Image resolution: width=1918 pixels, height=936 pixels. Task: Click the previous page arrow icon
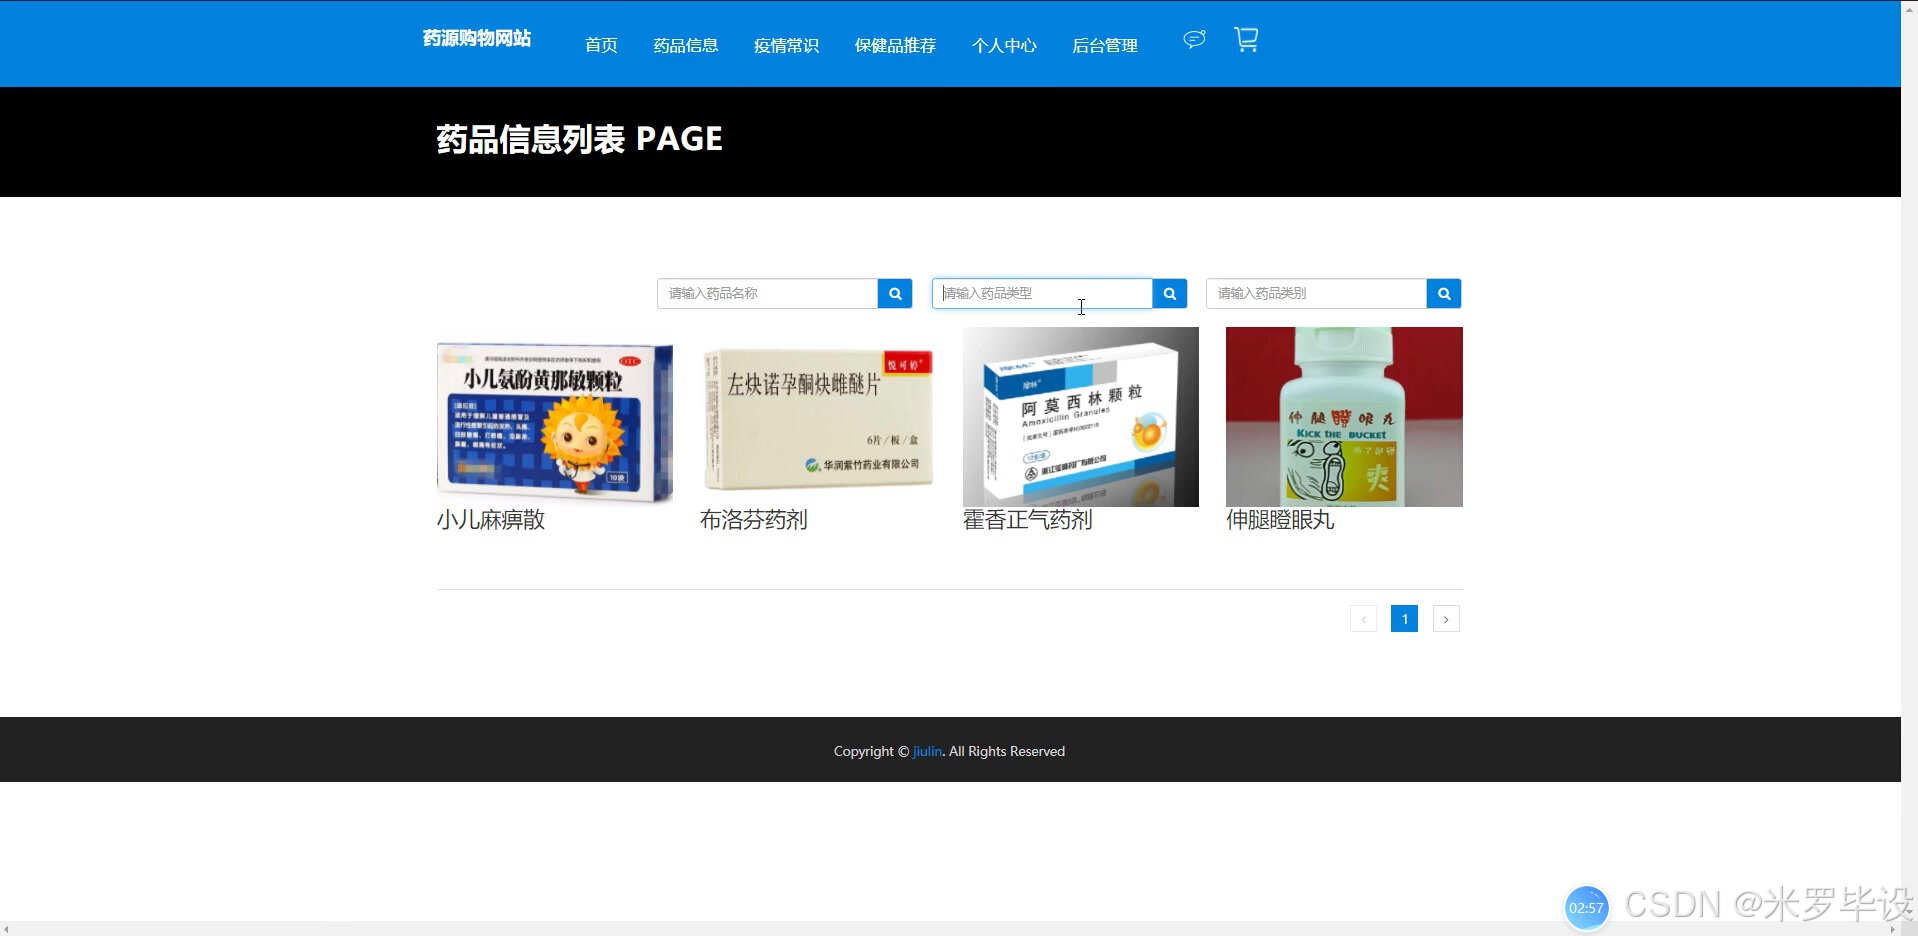(x=1362, y=618)
